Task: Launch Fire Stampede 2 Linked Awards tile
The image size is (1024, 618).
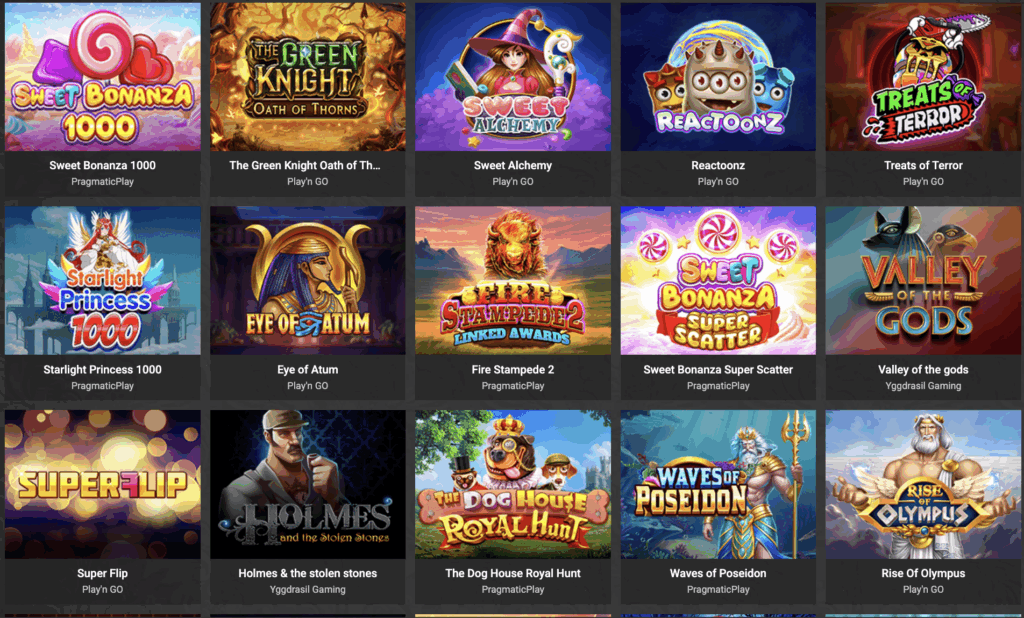Action: [513, 281]
